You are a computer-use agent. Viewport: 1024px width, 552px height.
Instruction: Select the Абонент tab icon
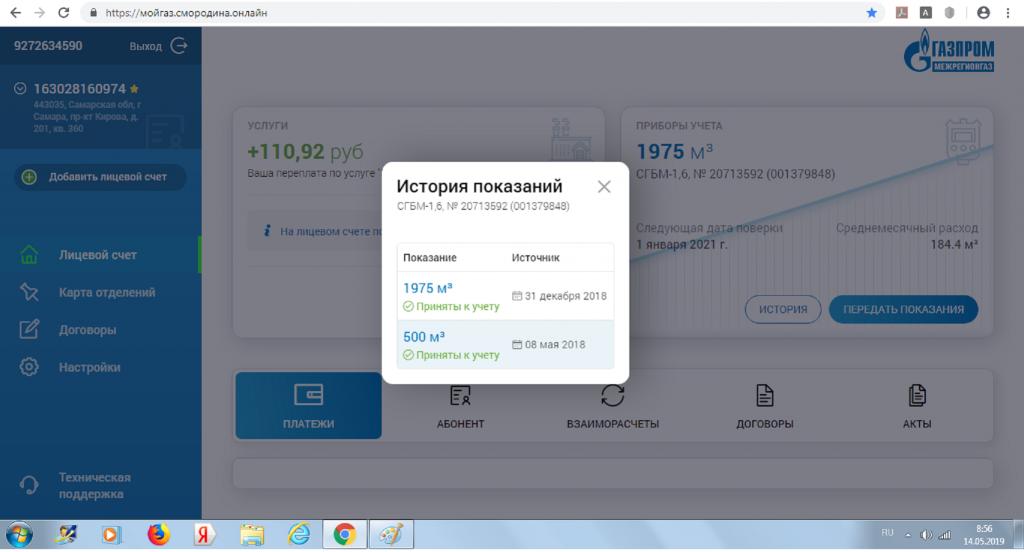point(460,396)
